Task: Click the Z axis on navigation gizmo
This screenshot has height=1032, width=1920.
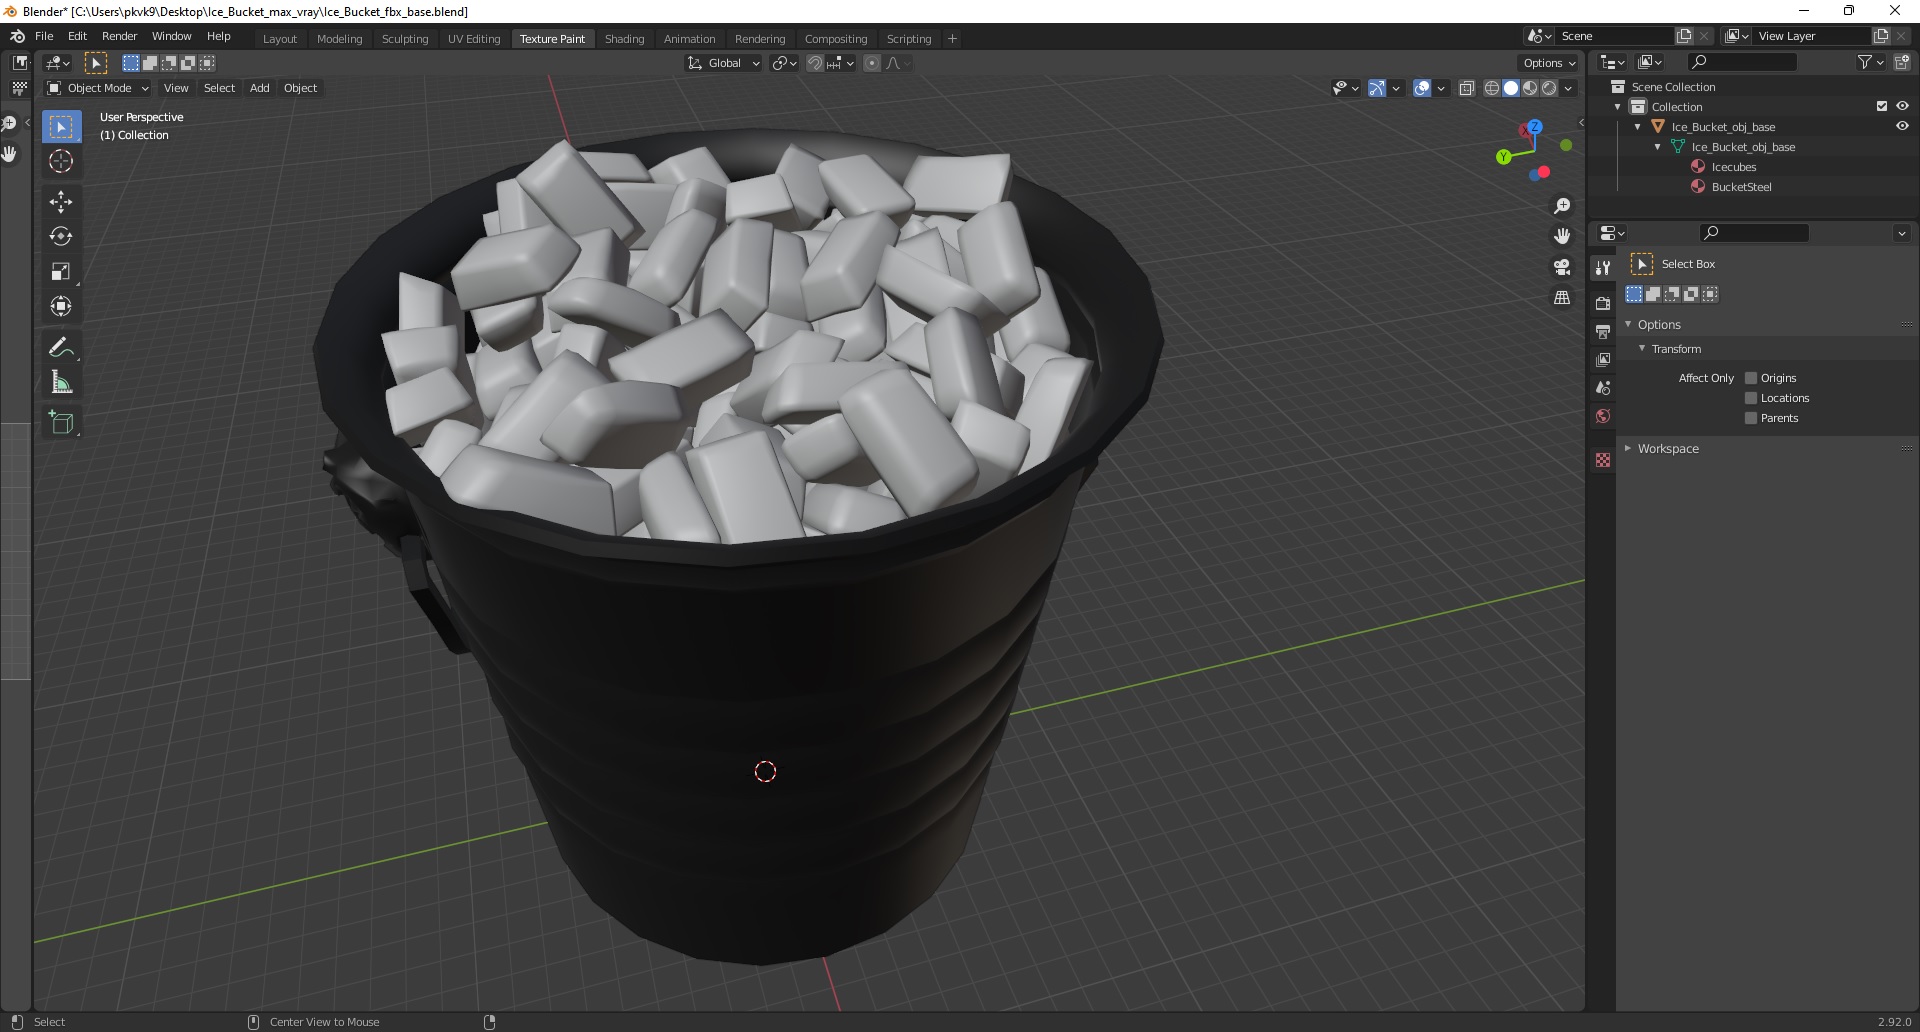Action: [1534, 127]
